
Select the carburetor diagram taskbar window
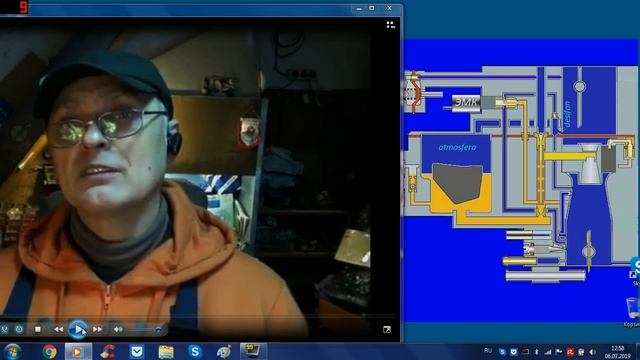(253, 351)
